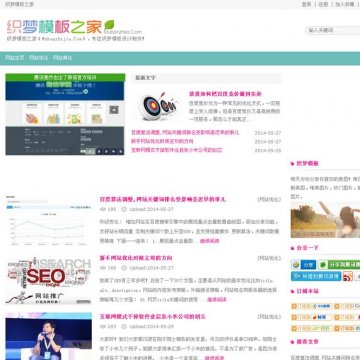
Task: Click the 注册 register link
Action: pos(323,4)
